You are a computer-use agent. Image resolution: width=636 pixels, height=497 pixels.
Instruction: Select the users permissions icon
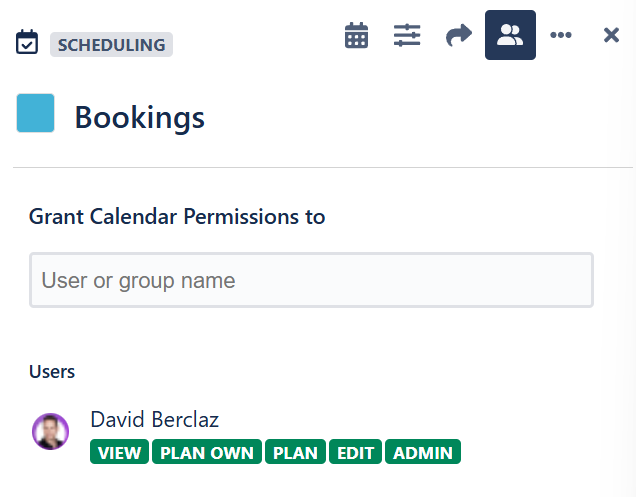tap(510, 36)
